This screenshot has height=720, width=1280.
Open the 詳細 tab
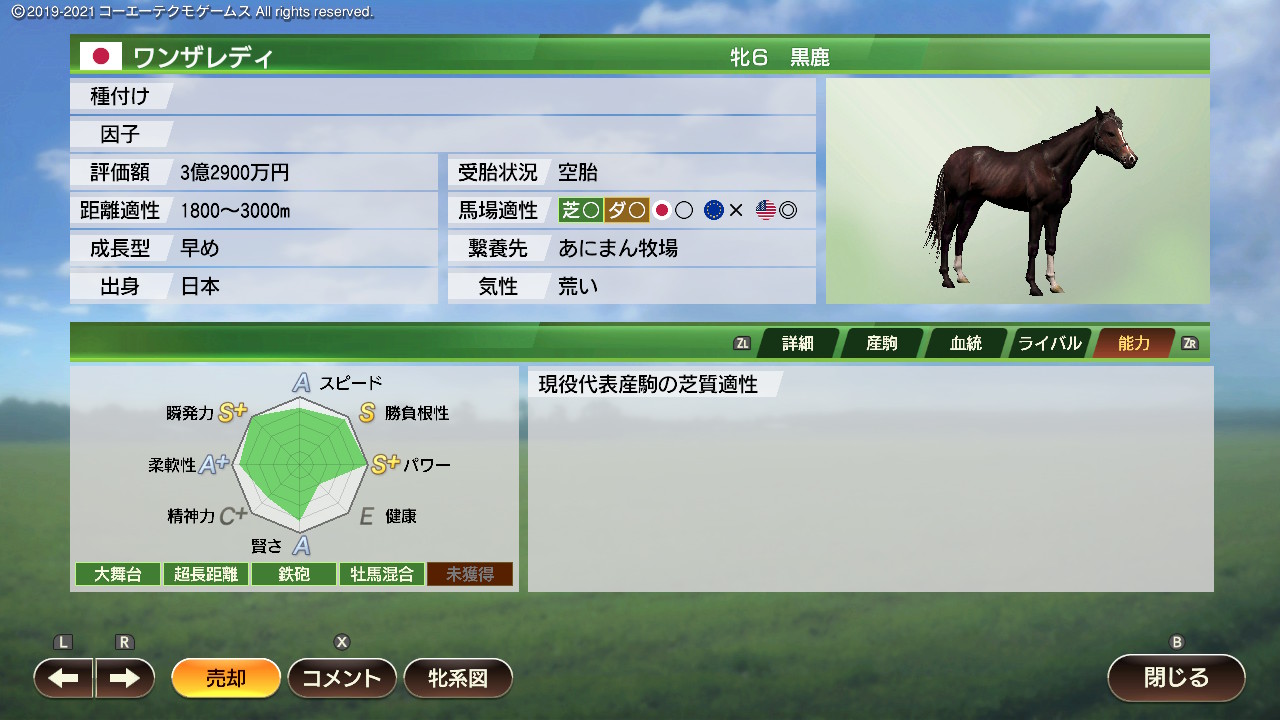[x=798, y=343]
